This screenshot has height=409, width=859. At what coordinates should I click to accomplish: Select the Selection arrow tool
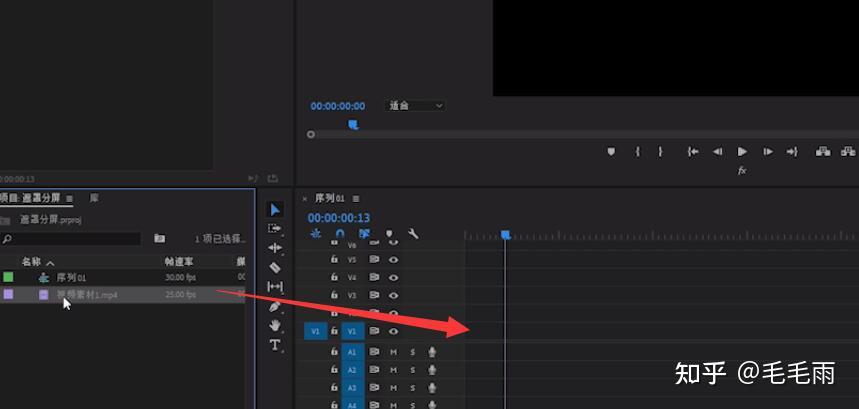(x=275, y=209)
